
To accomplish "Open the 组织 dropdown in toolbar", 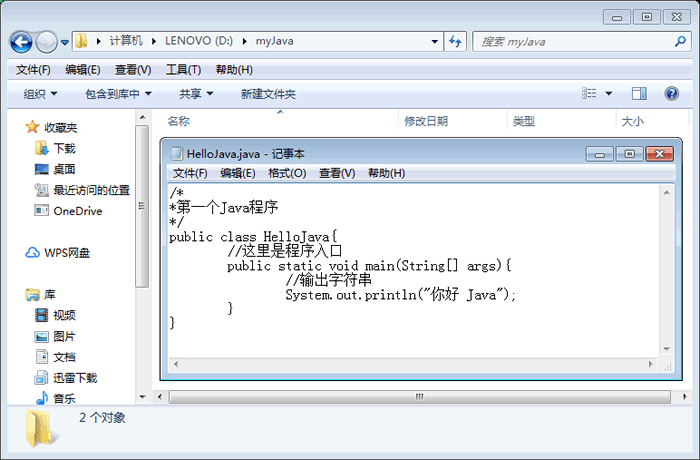I will [40, 94].
